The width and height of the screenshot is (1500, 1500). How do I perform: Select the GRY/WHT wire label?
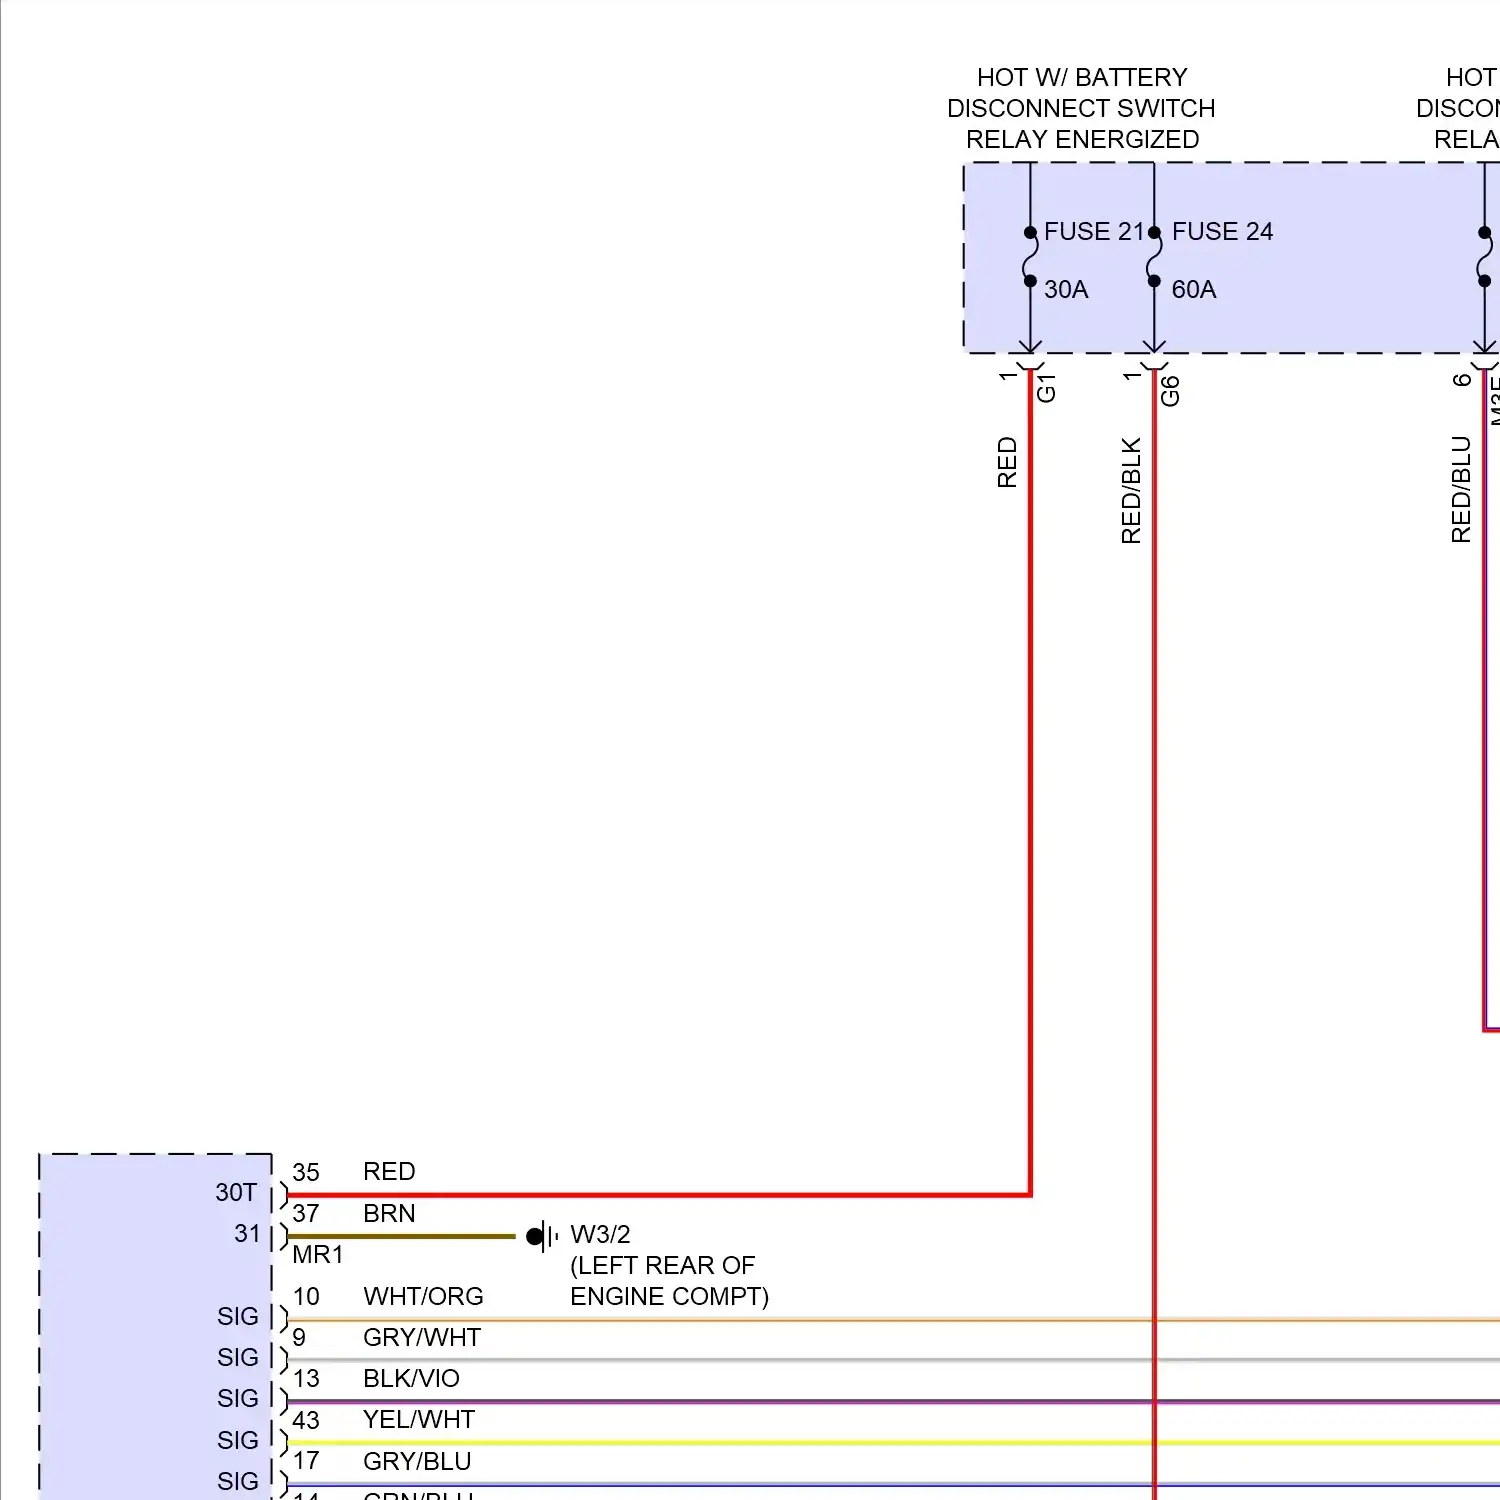pyautogui.click(x=422, y=1337)
